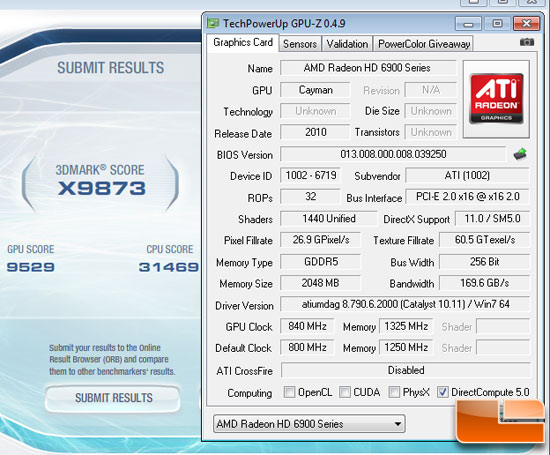Click the Bus Interface value PCI-E 2.0 x16

pyautogui.click(x=467, y=196)
